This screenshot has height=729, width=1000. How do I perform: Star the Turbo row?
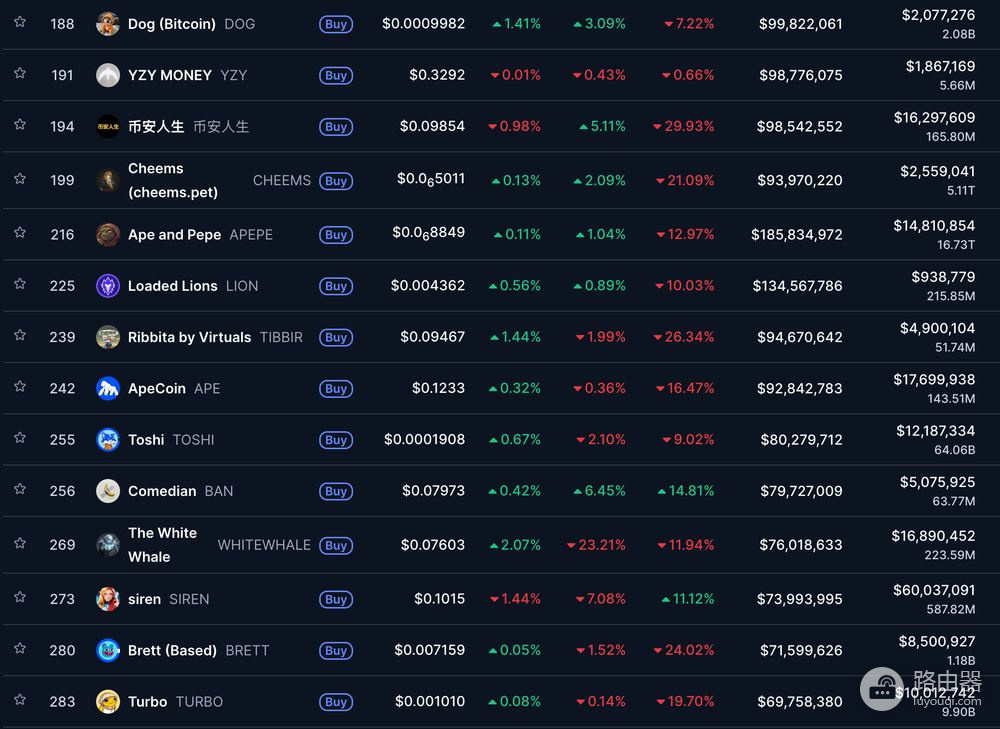(x=20, y=700)
